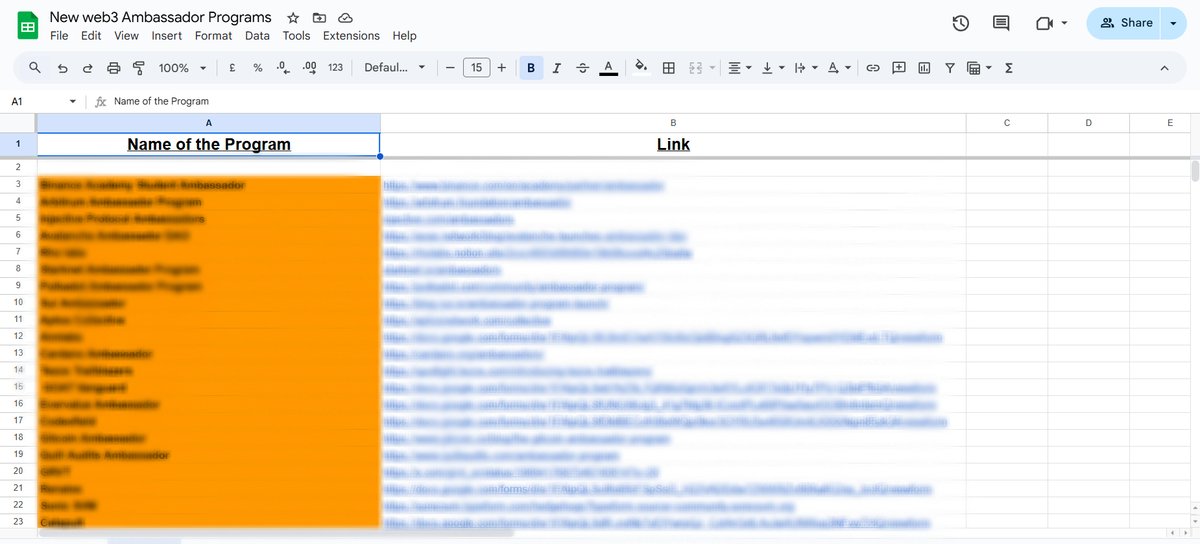Check the cloud document status icon

click(x=345, y=18)
